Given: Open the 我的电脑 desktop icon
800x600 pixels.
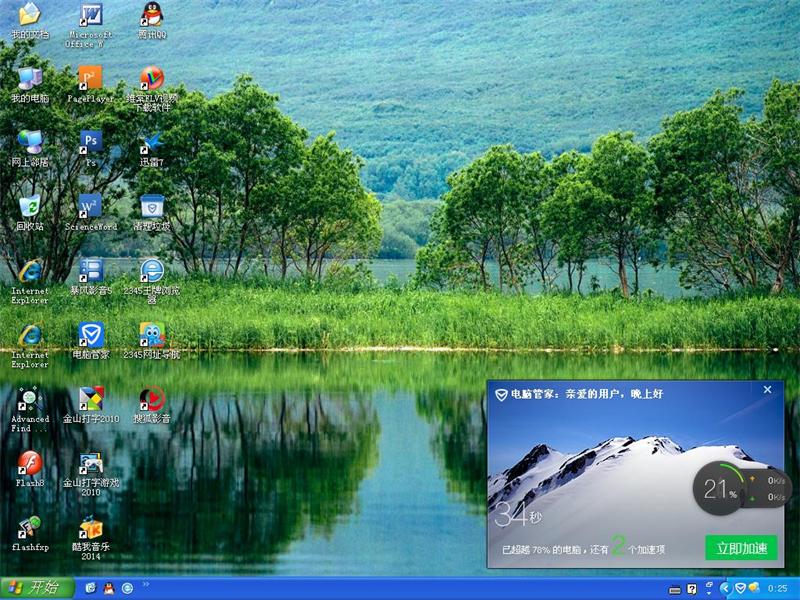Looking at the screenshot, I should point(29,79).
